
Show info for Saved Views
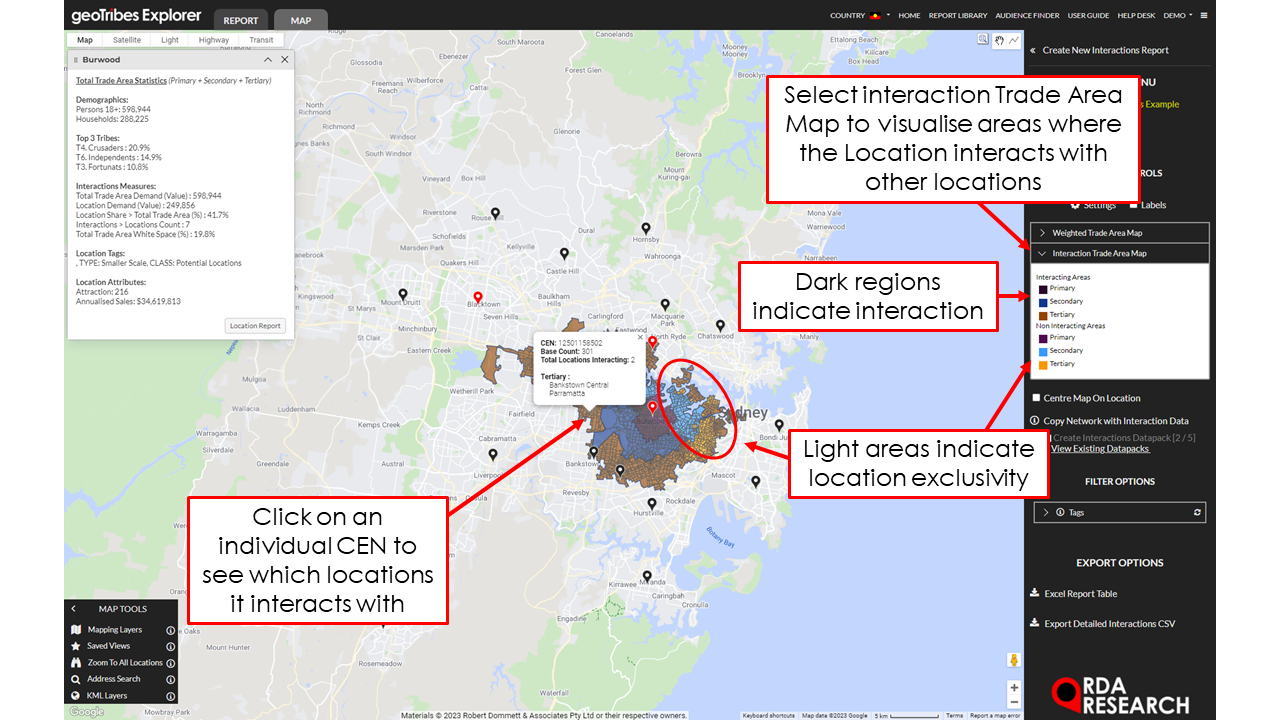click(x=171, y=646)
